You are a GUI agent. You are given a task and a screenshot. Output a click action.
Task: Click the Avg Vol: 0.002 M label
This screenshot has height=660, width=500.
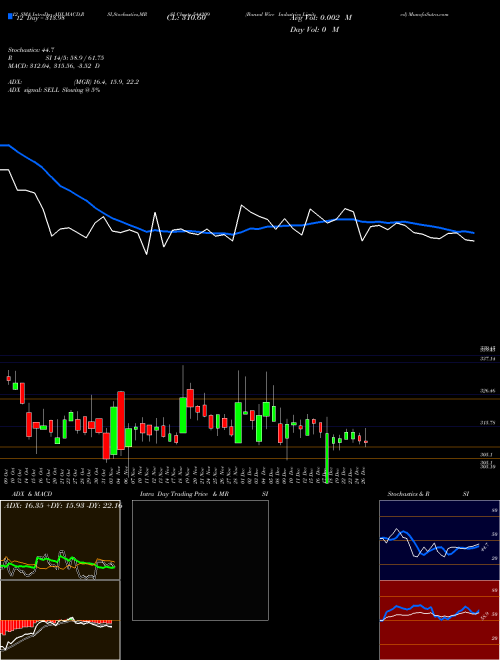point(321,18)
